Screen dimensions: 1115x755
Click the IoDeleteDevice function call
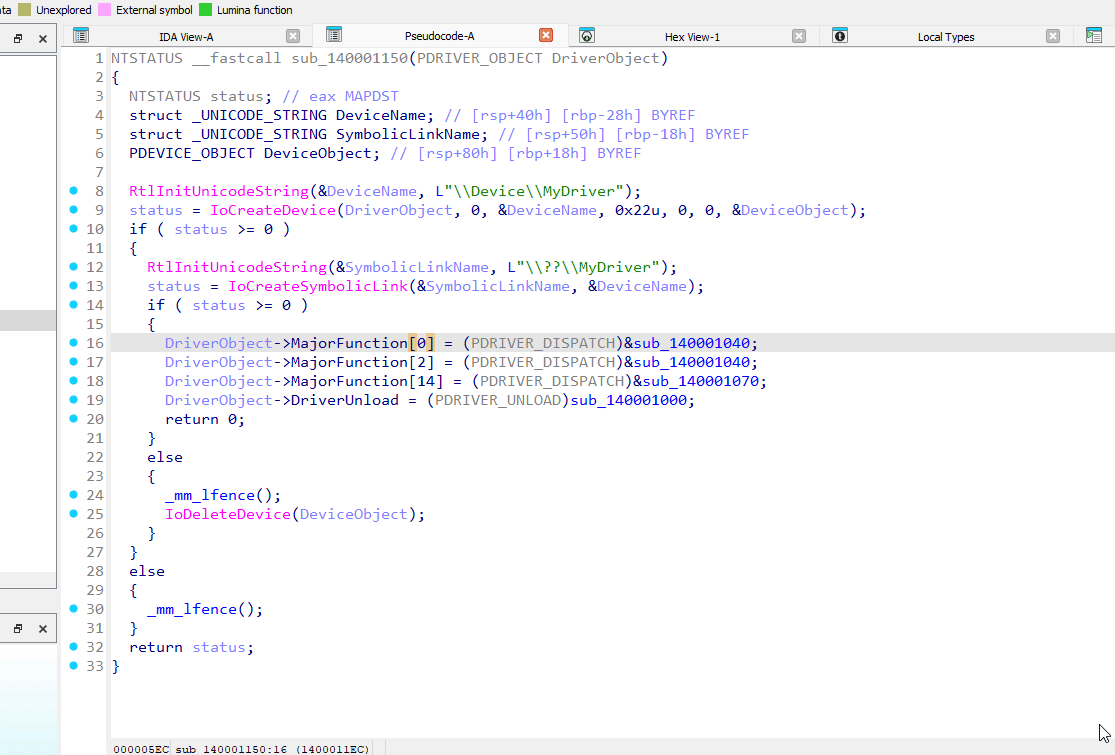(x=228, y=514)
